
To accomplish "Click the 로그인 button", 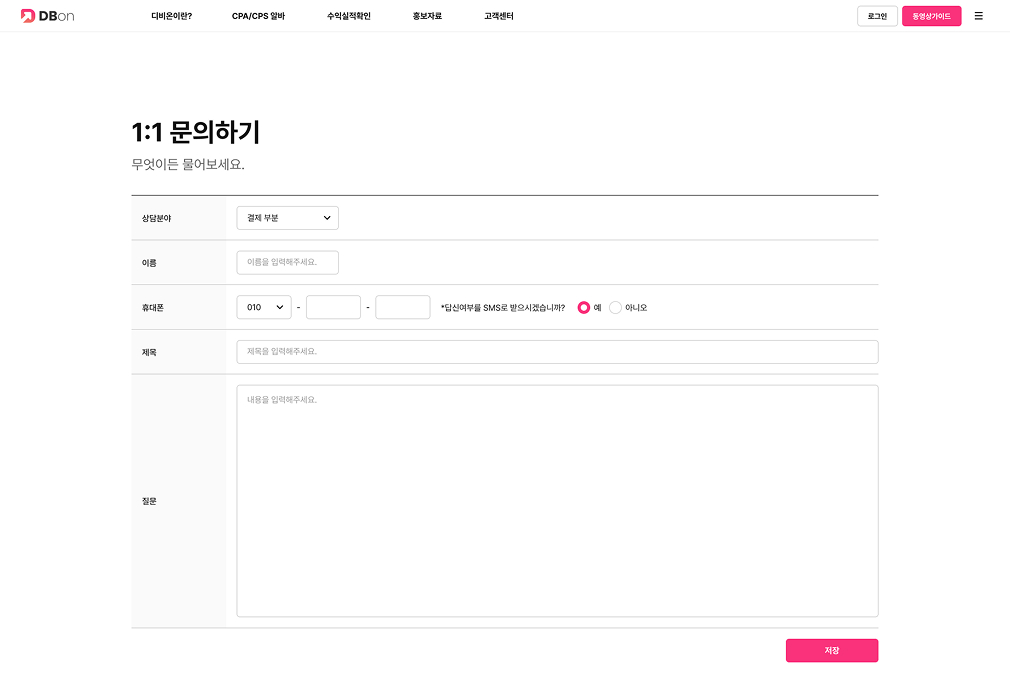I will click(x=877, y=16).
